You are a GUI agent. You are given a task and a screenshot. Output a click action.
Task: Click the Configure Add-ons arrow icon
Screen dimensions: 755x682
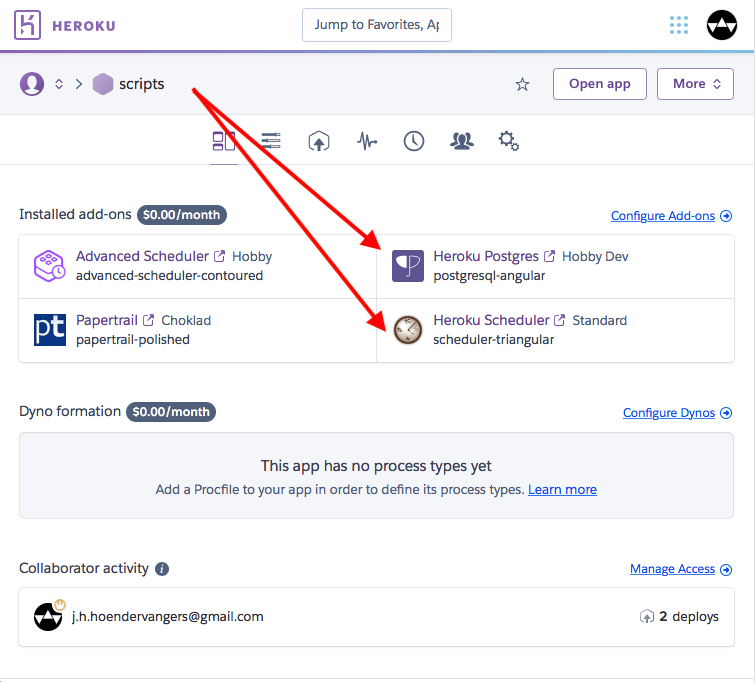726,216
